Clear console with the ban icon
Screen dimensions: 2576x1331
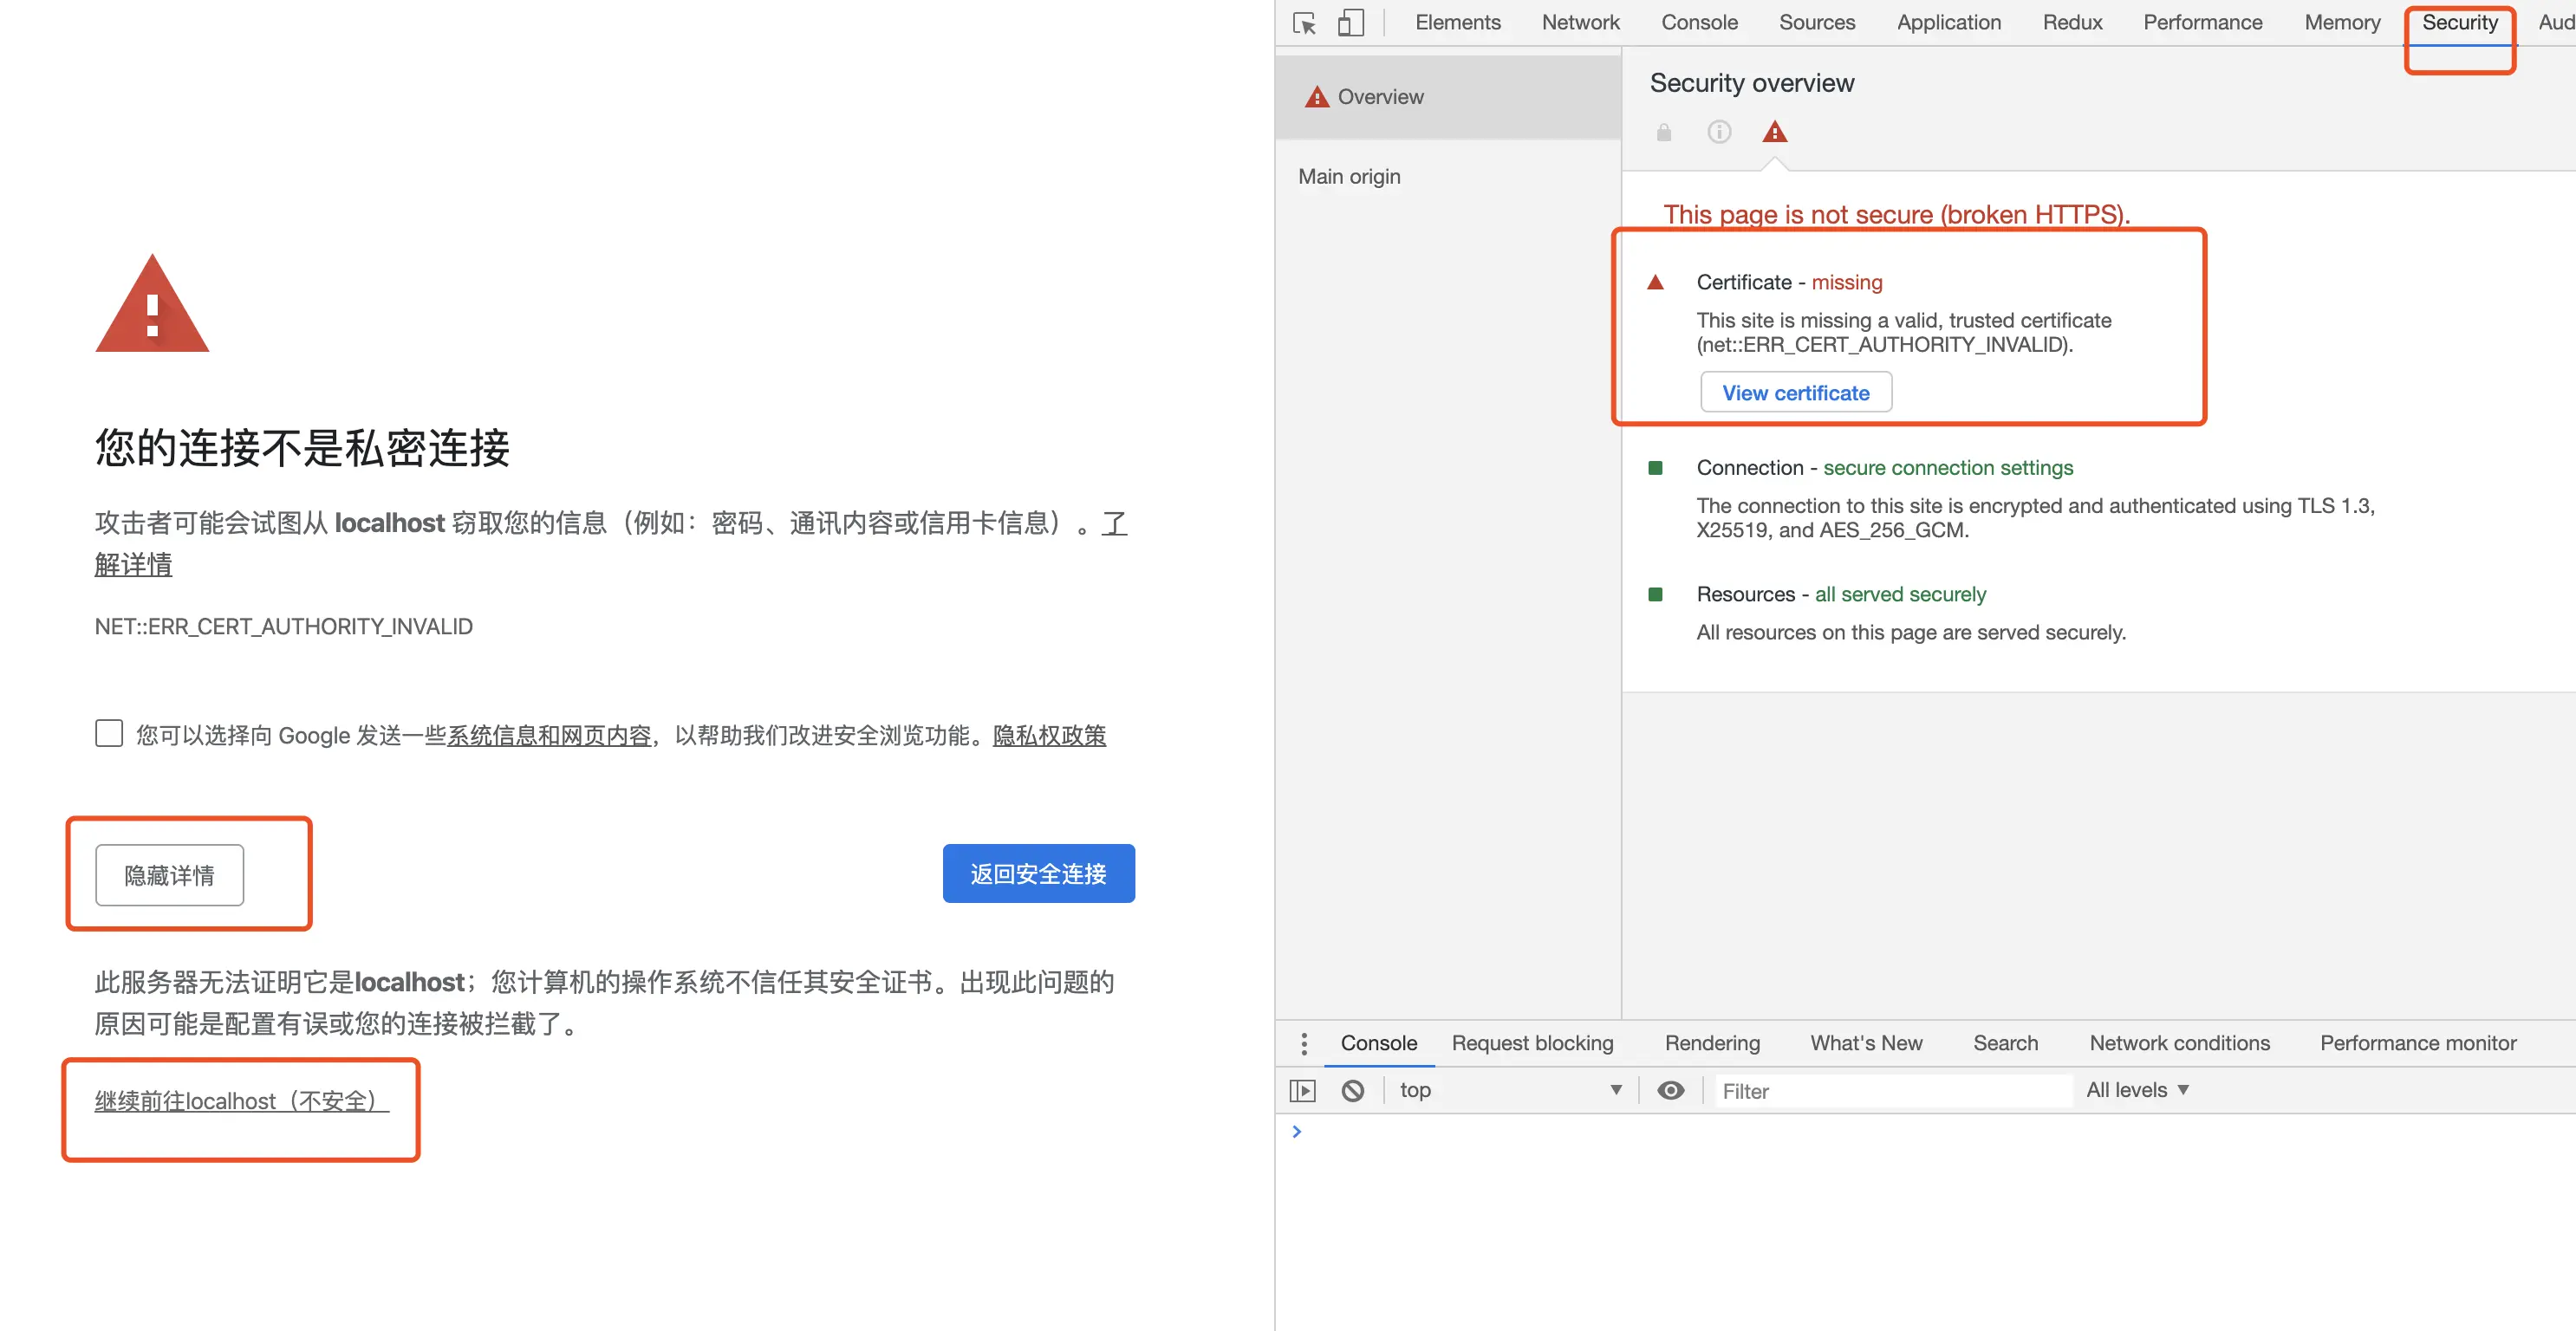1352,1090
